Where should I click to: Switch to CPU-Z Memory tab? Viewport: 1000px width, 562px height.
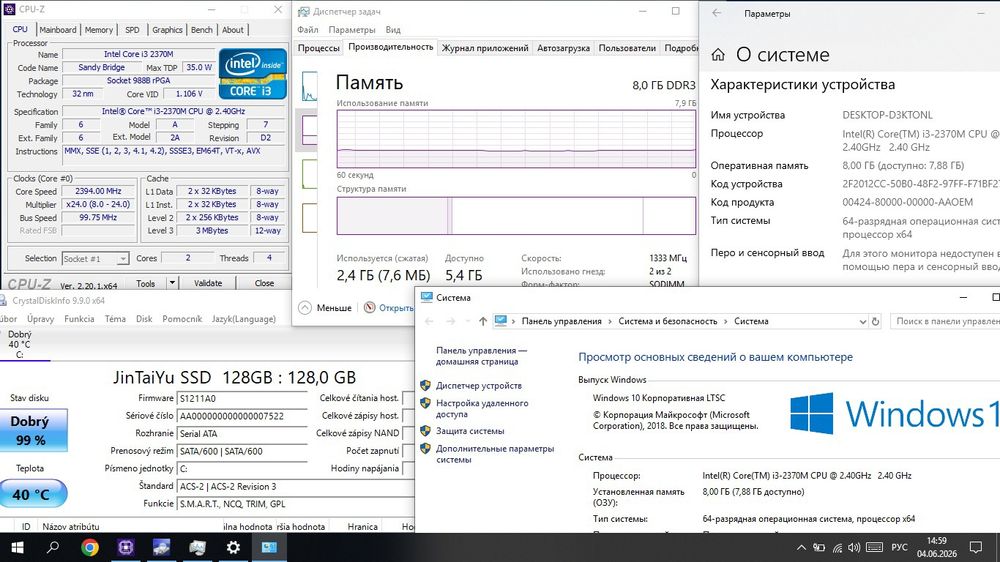pos(99,29)
